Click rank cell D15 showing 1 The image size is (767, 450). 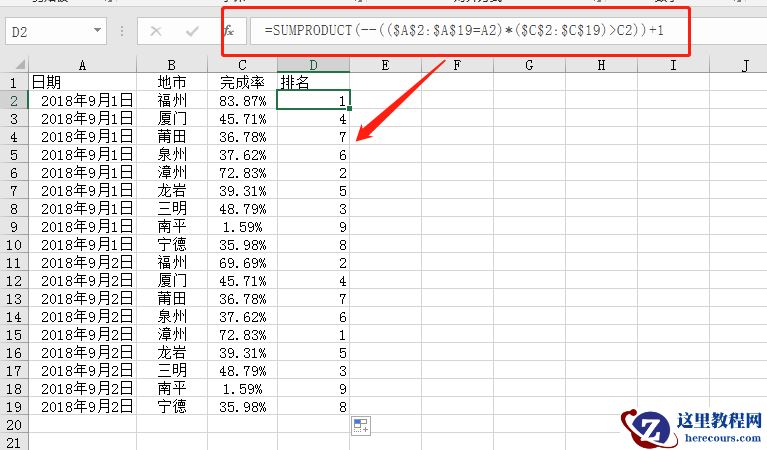[x=314, y=335]
